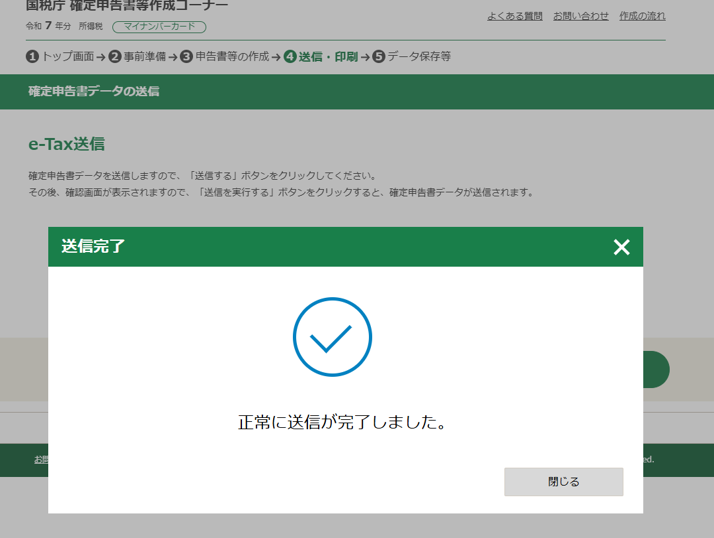Click the blue checkmark completion icon
The height and width of the screenshot is (538, 714).
(332, 337)
